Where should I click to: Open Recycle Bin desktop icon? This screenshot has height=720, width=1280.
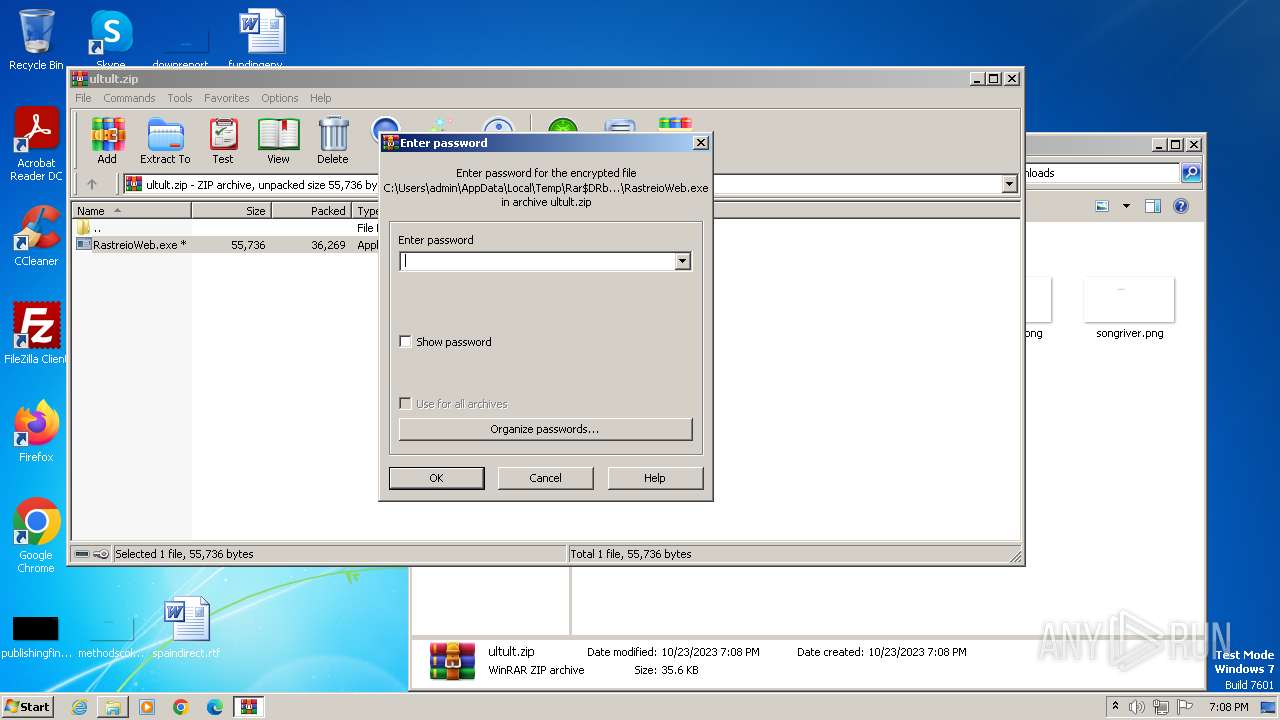click(36, 40)
